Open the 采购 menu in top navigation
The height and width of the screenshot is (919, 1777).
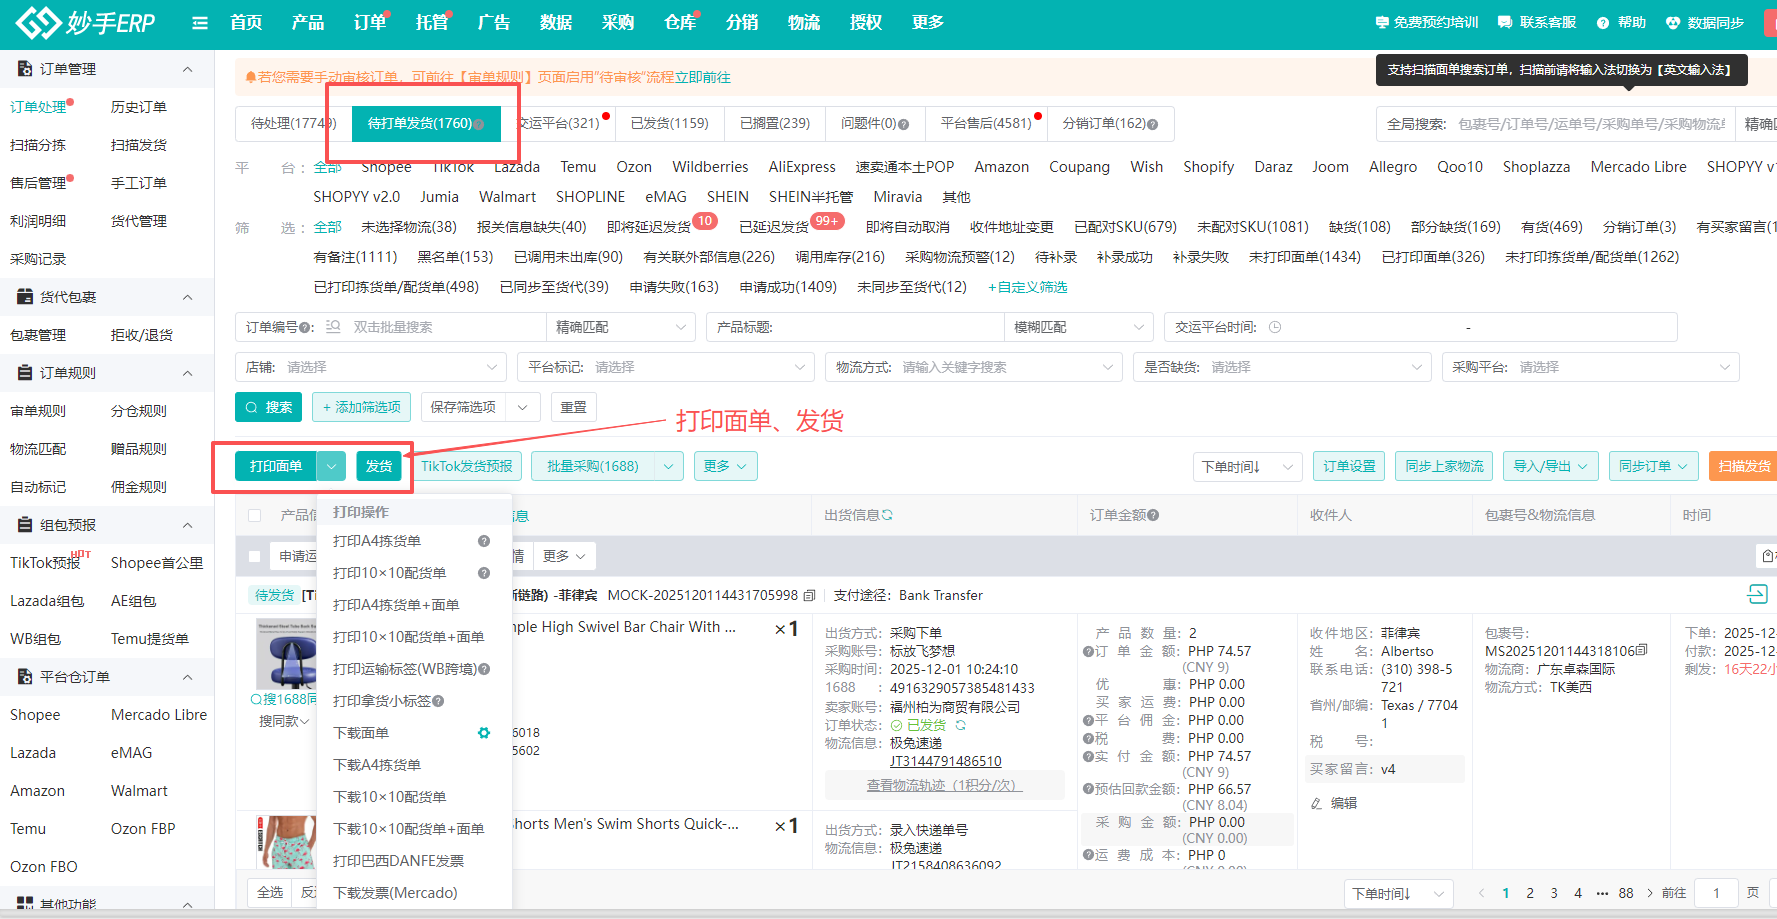click(x=618, y=22)
